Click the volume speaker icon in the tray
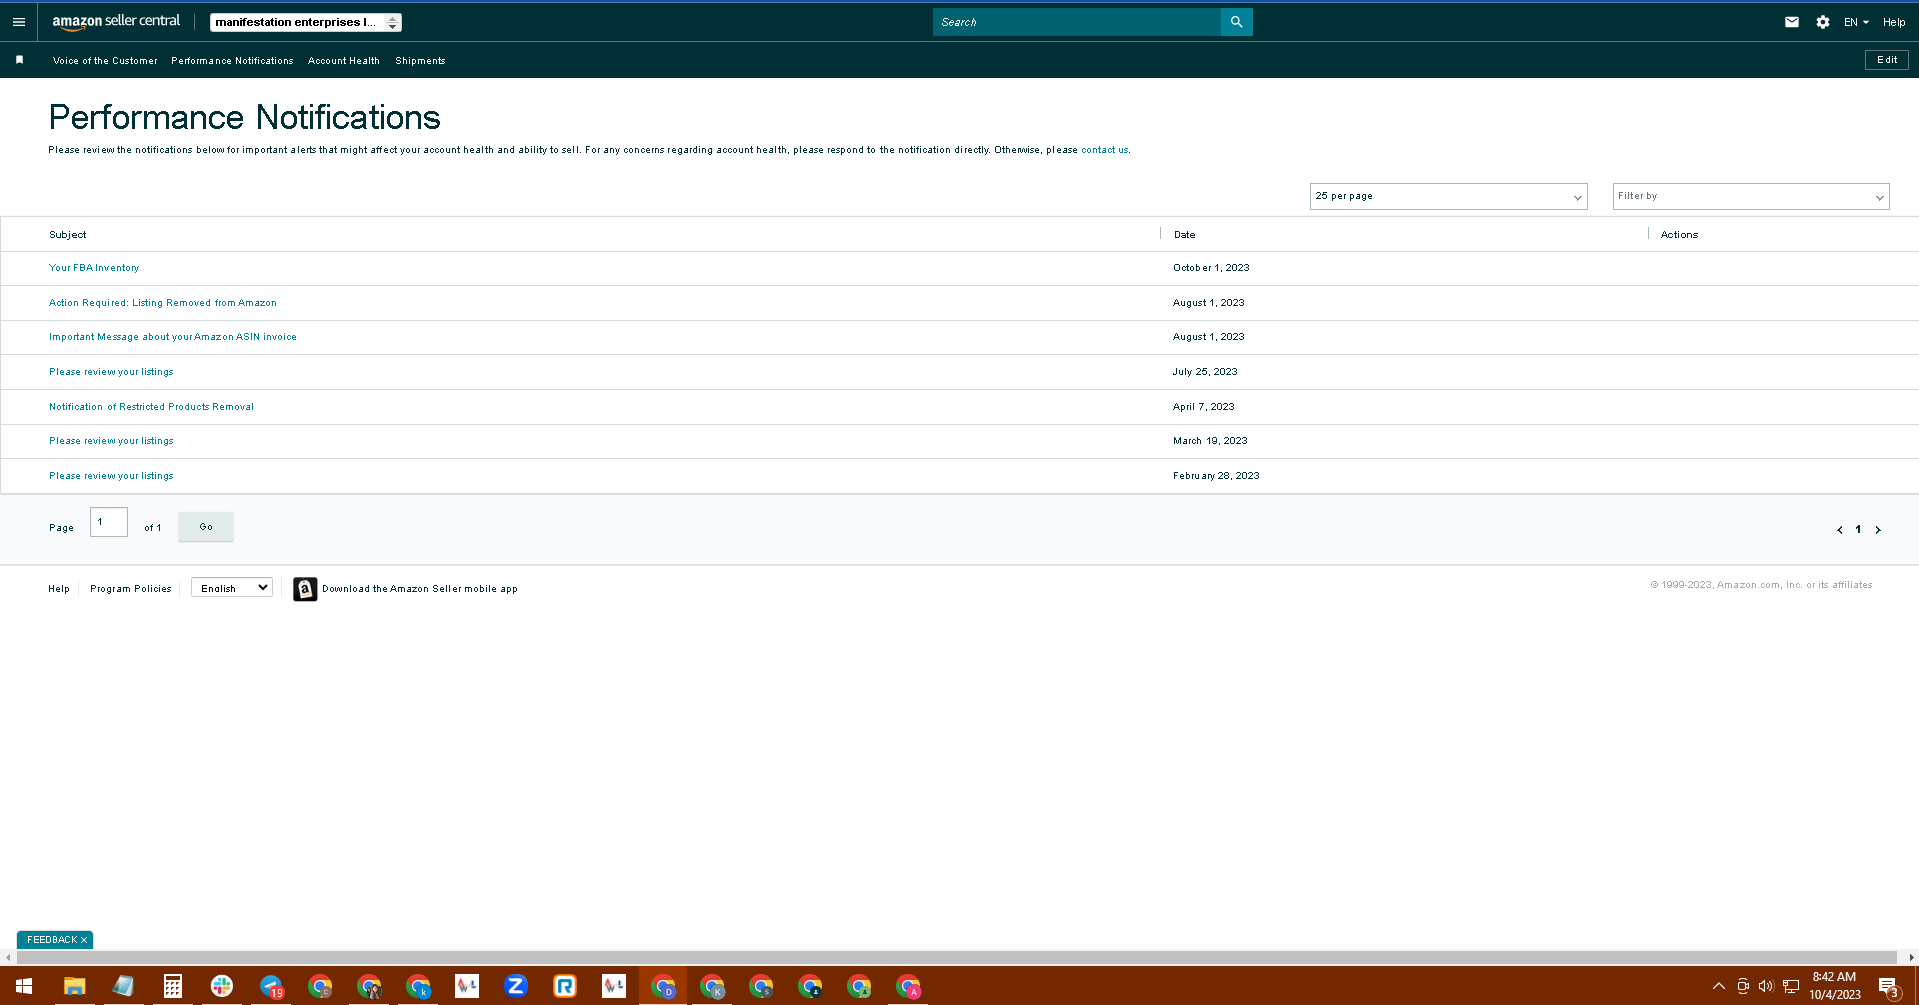The image size is (1919, 1005). pyautogui.click(x=1766, y=986)
